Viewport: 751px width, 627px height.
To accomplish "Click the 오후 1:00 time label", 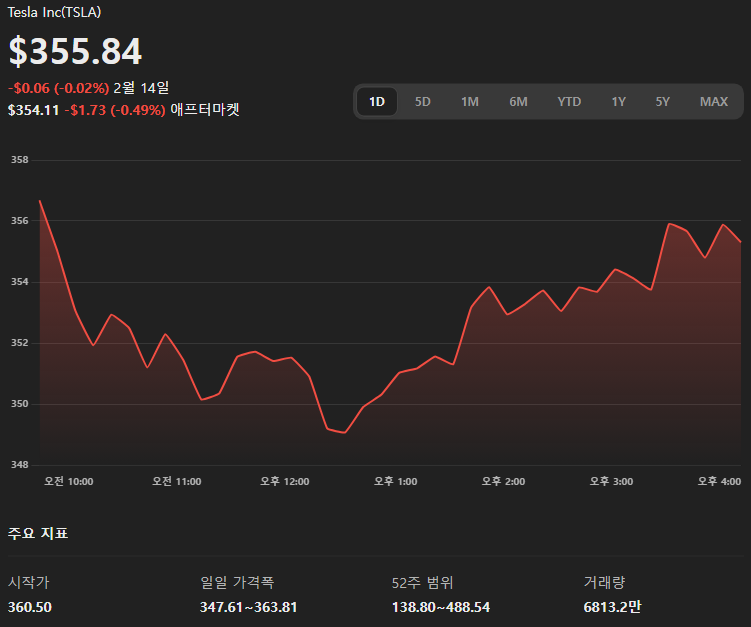I will click(396, 481).
